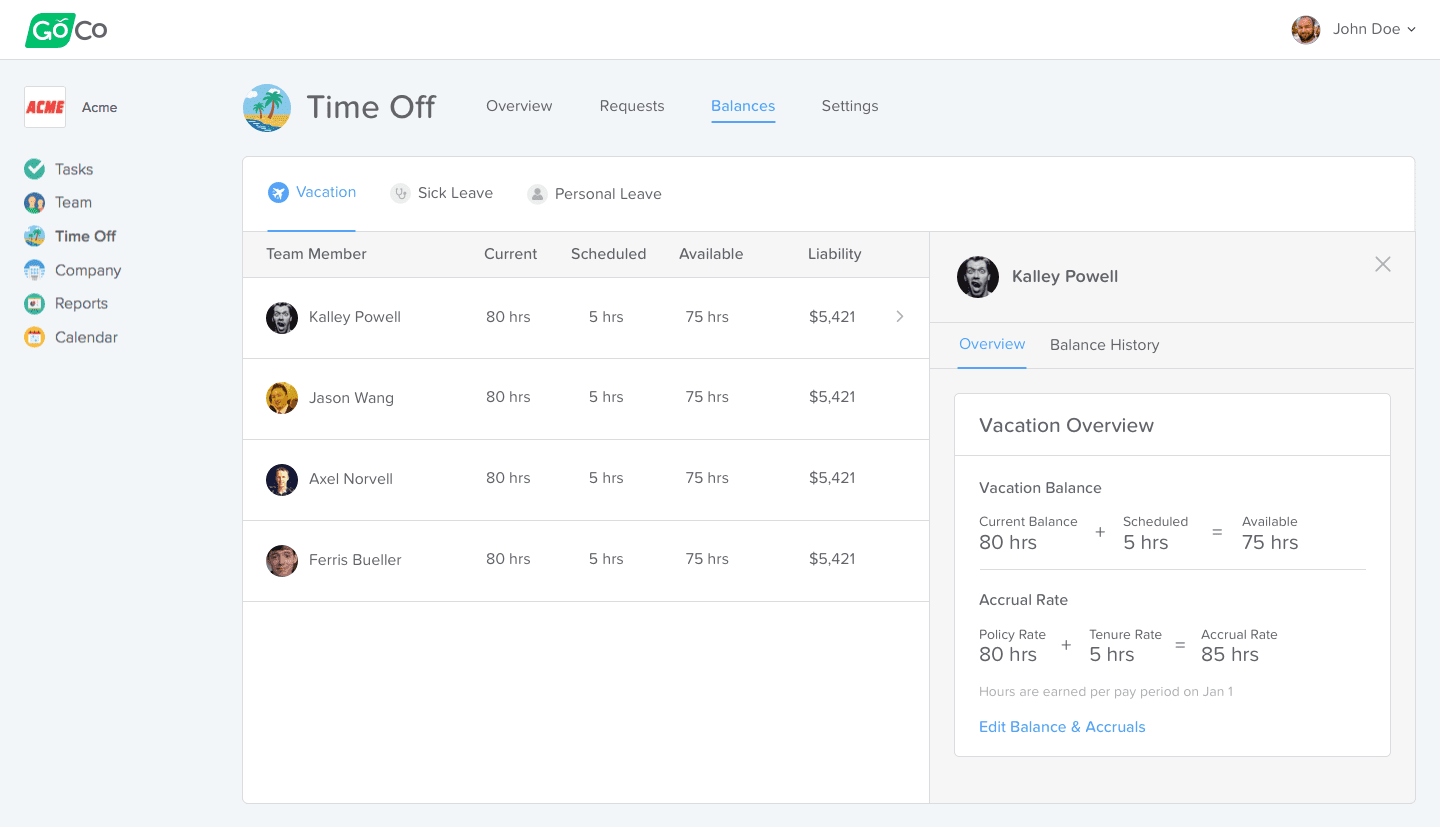Viewport: 1440px width, 827px height.
Task: Go to the Overview tab in Time Off header
Action: pyautogui.click(x=519, y=106)
